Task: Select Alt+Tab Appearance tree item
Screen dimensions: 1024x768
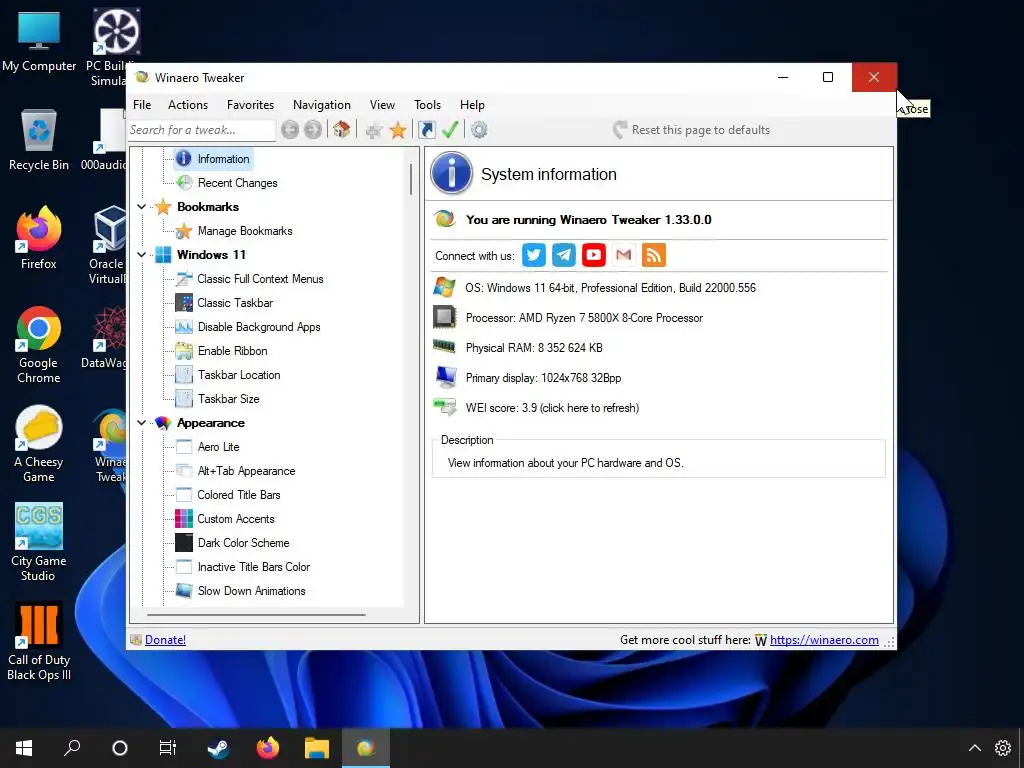Action: (246, 471)
